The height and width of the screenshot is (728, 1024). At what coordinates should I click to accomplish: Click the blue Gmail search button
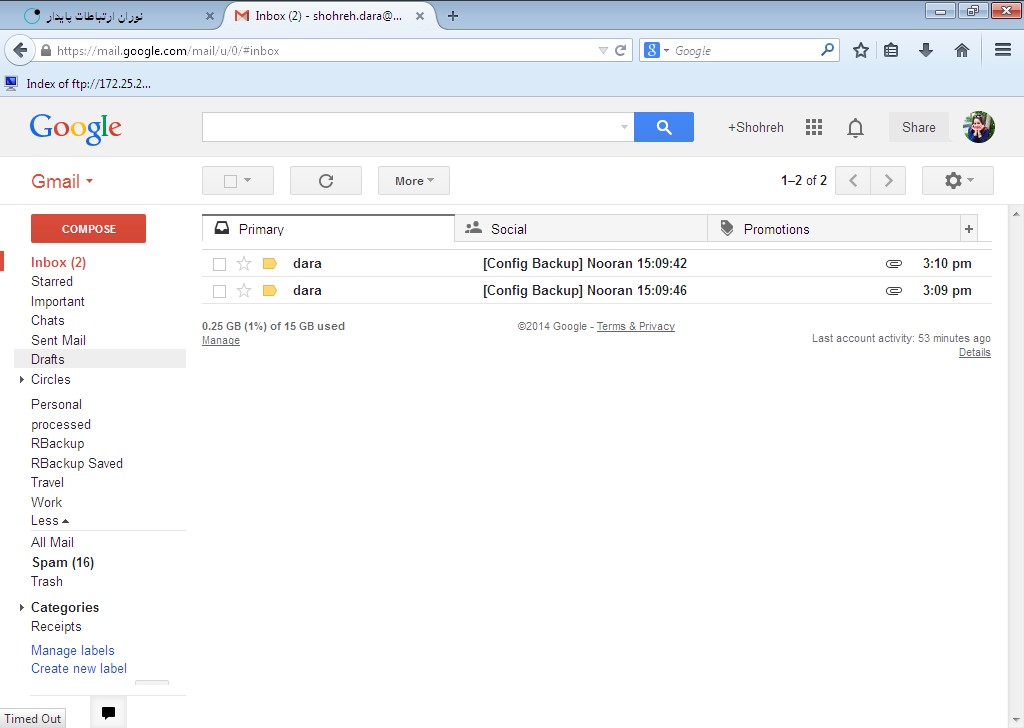(x=664, y=127)
